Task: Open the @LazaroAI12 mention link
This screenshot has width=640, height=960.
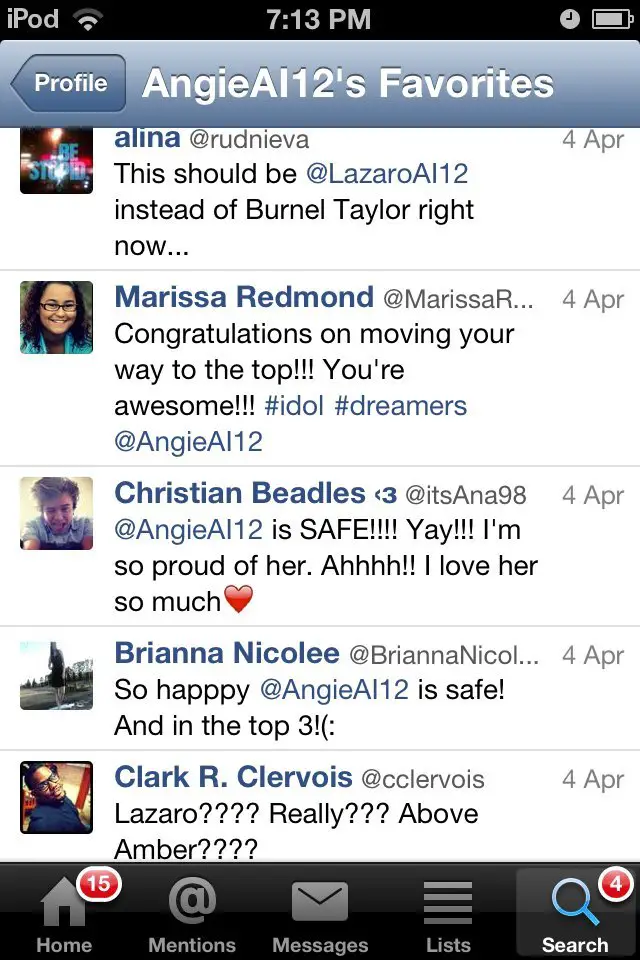Action: 387,173
